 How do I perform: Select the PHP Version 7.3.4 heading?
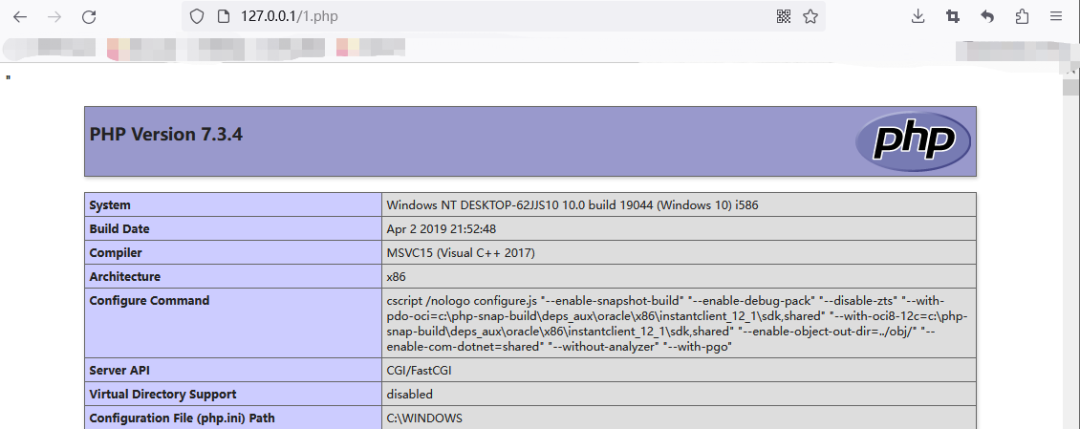[x=166, y=134]
